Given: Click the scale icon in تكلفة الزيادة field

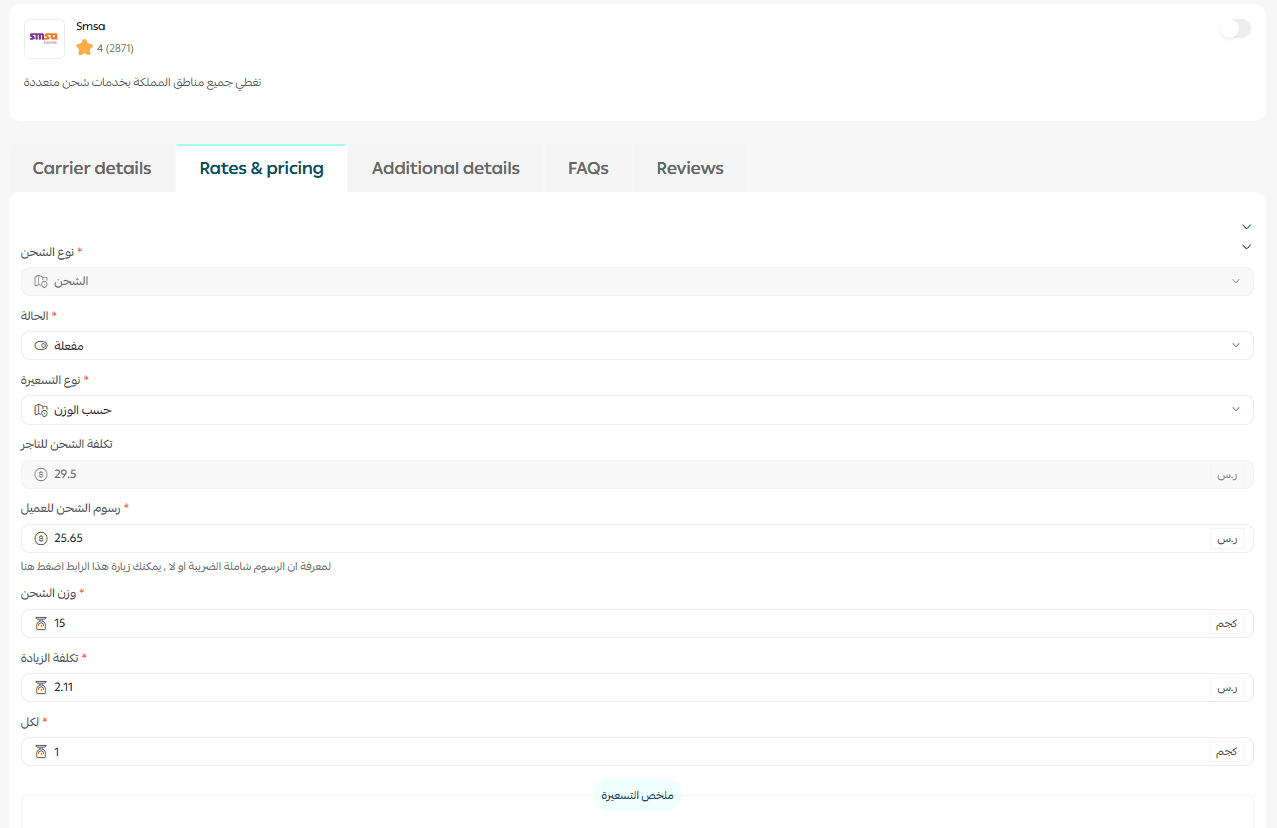Looking at the screenshot, I should coord(41,687).
